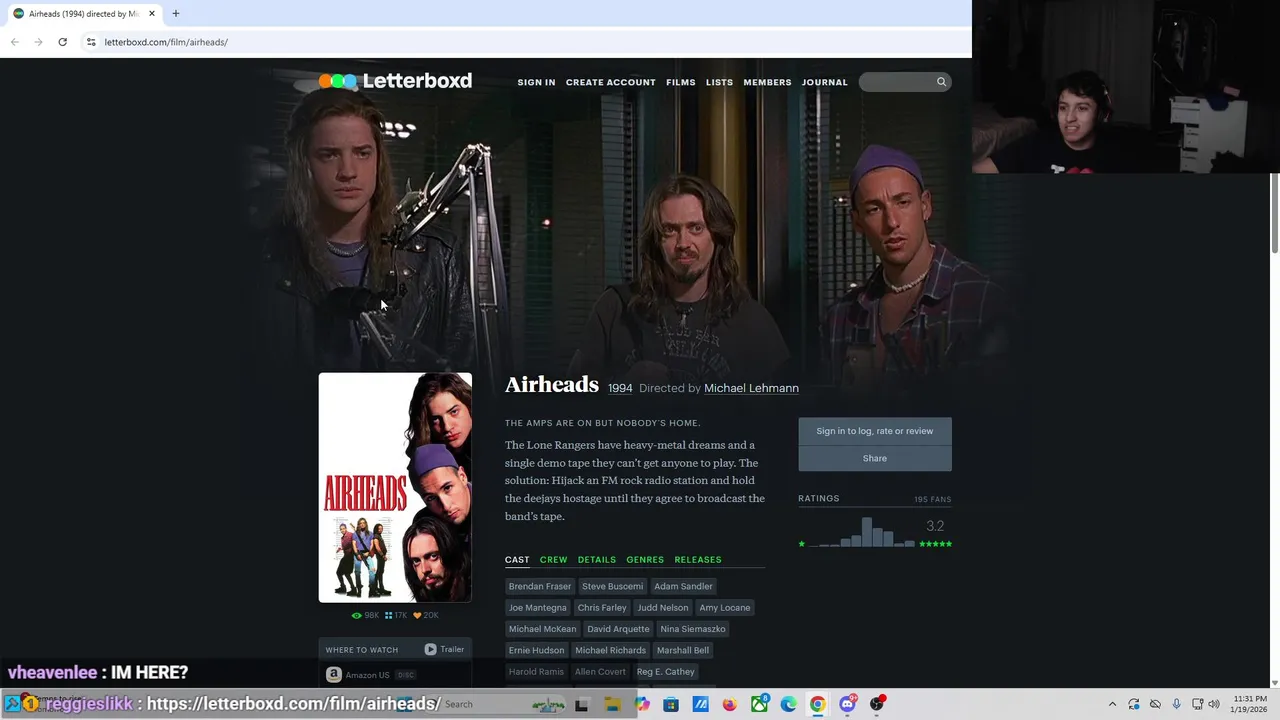Screen dimensions: 1280x720
Task: Open Microsoft Edge from the taskbar
Action: pyautogui.click(x=789, y=704)
